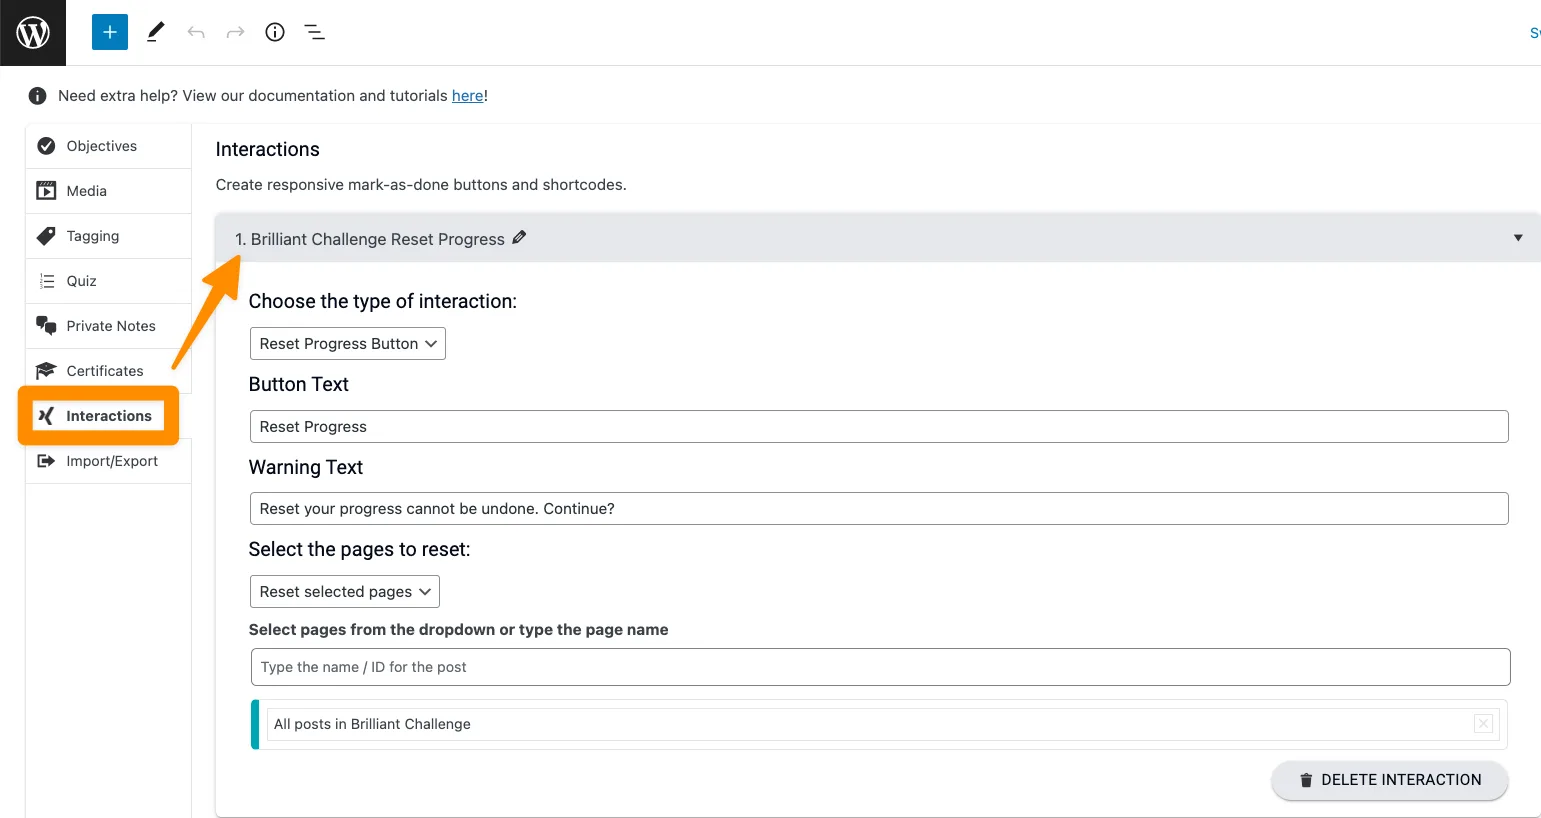Screen dimensions: 1541x818
Task: Open the Quiz tab in sidebar
Action: [81, 281]
